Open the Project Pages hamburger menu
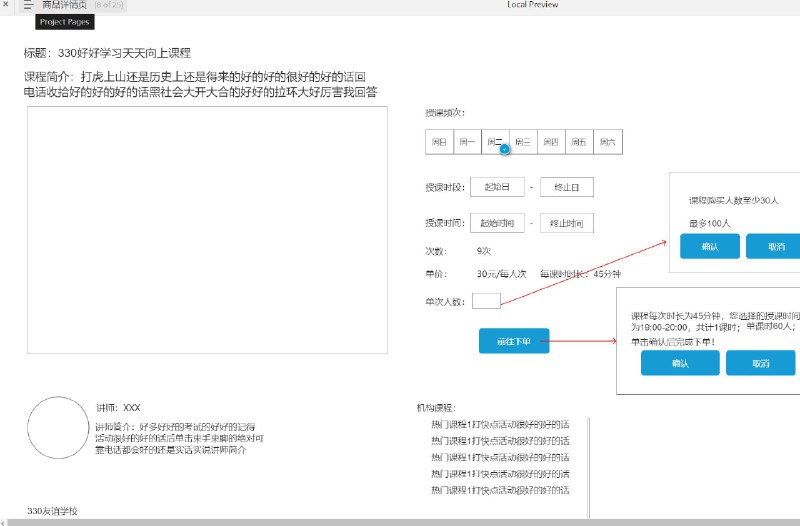800x526 pixels. point(28,5)
